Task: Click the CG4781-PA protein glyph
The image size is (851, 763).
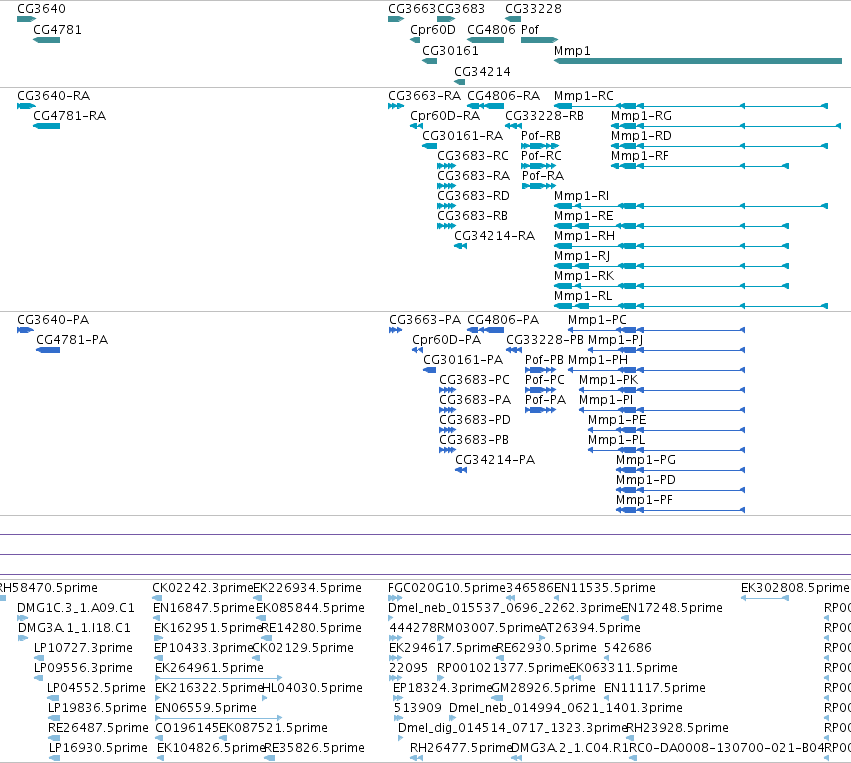Action: [x=48, y=351]
